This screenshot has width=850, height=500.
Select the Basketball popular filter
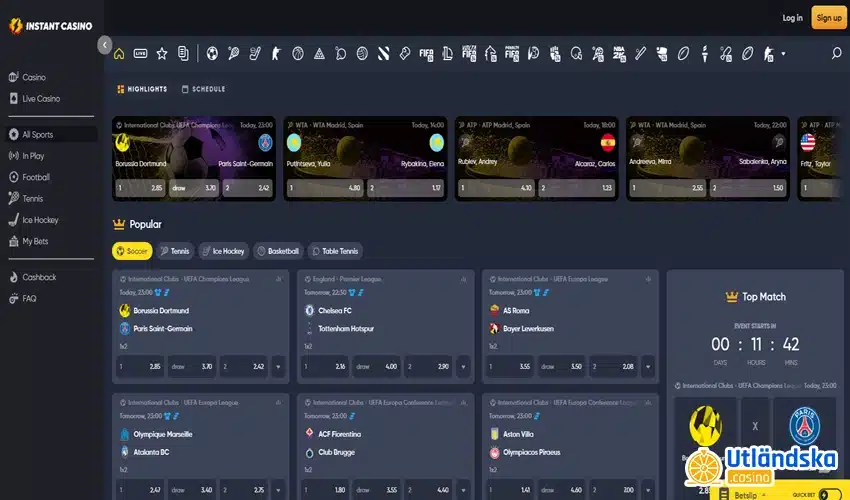(x=278, y=251)
